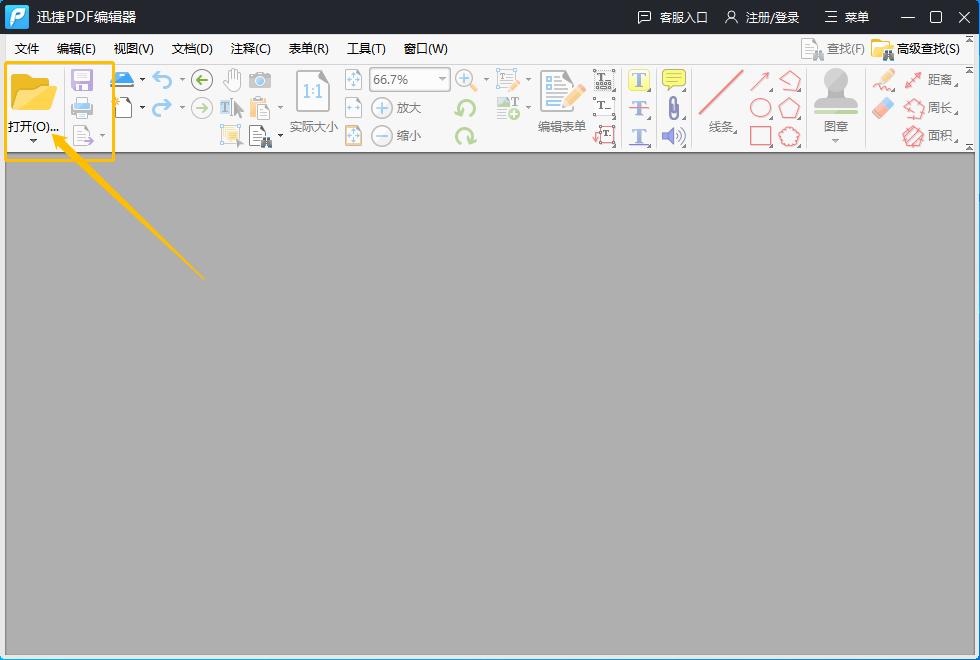This screenshot has height=660, width=980.
Task: Open the zoom percentage dropdown
Action: (441, 79)
